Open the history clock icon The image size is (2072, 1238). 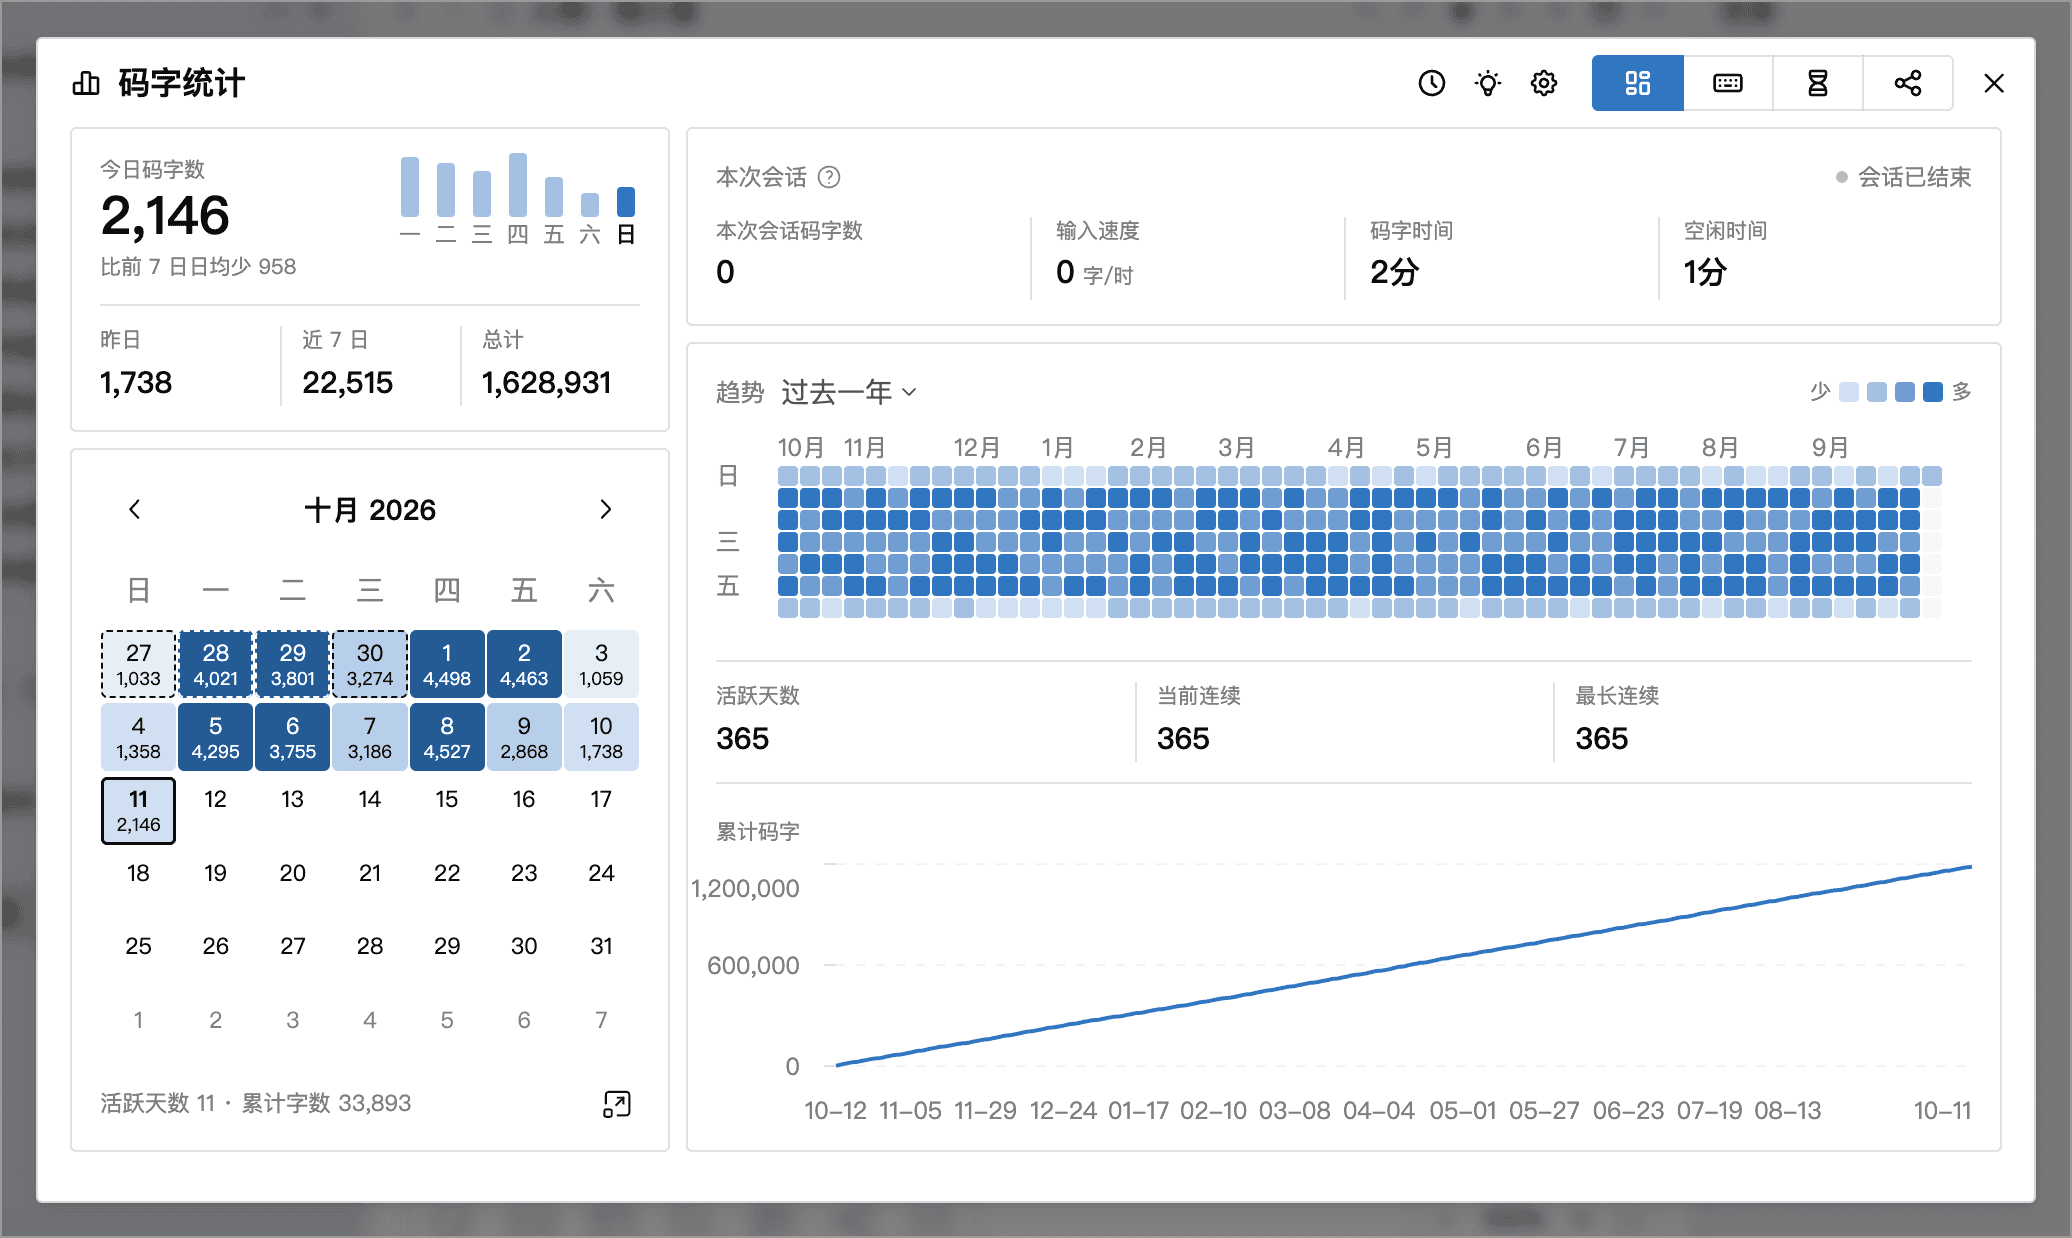[x=1432, y=83]
